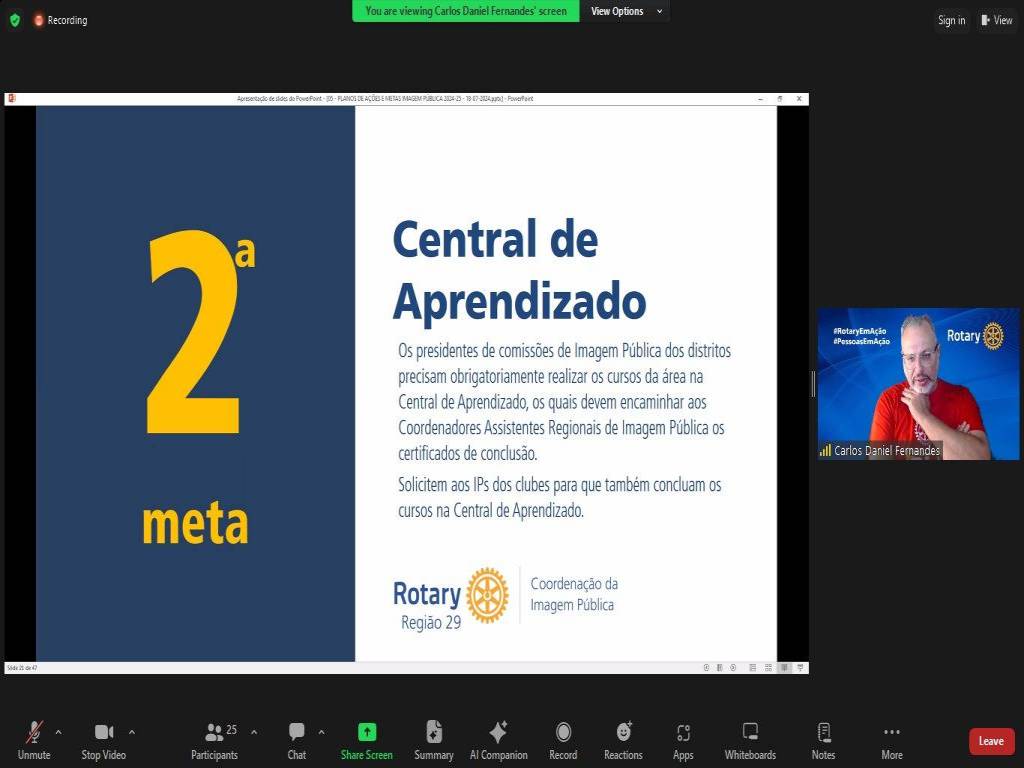Open the Notes tool
This screenshot has width=1024, height=768.
pos(823,740)
